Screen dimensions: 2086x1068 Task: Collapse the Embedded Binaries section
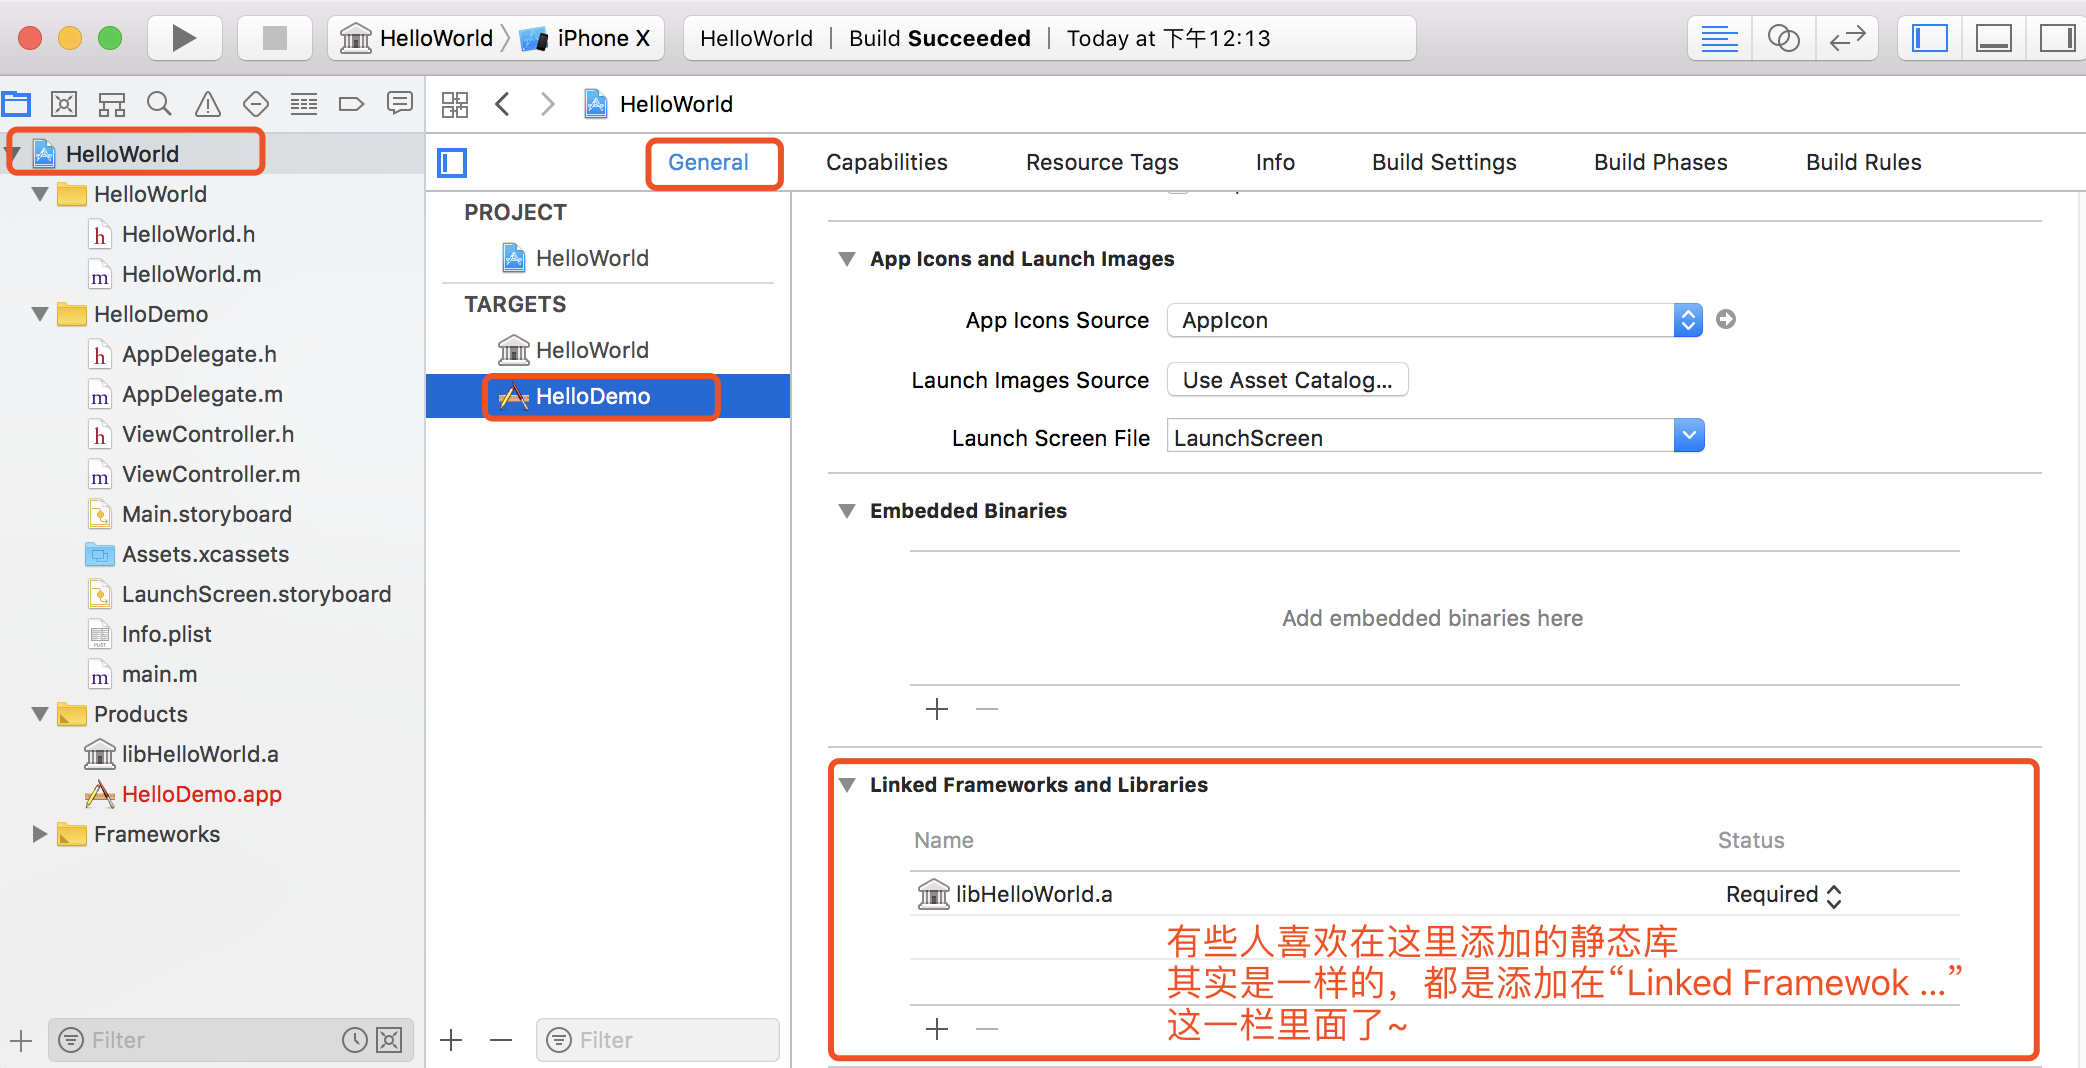click(847, 511)
